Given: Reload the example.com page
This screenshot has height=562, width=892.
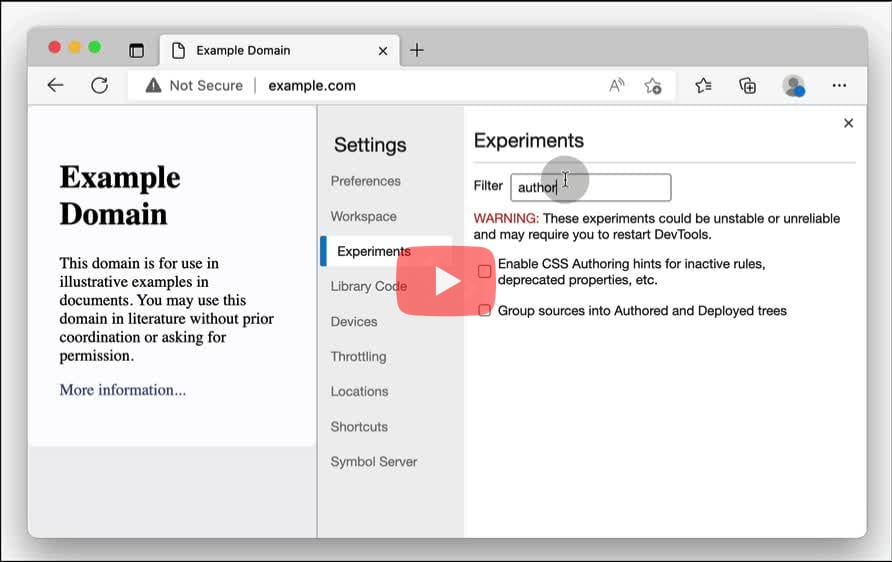Looking at the screenshot, I should (x=100, y=85).
